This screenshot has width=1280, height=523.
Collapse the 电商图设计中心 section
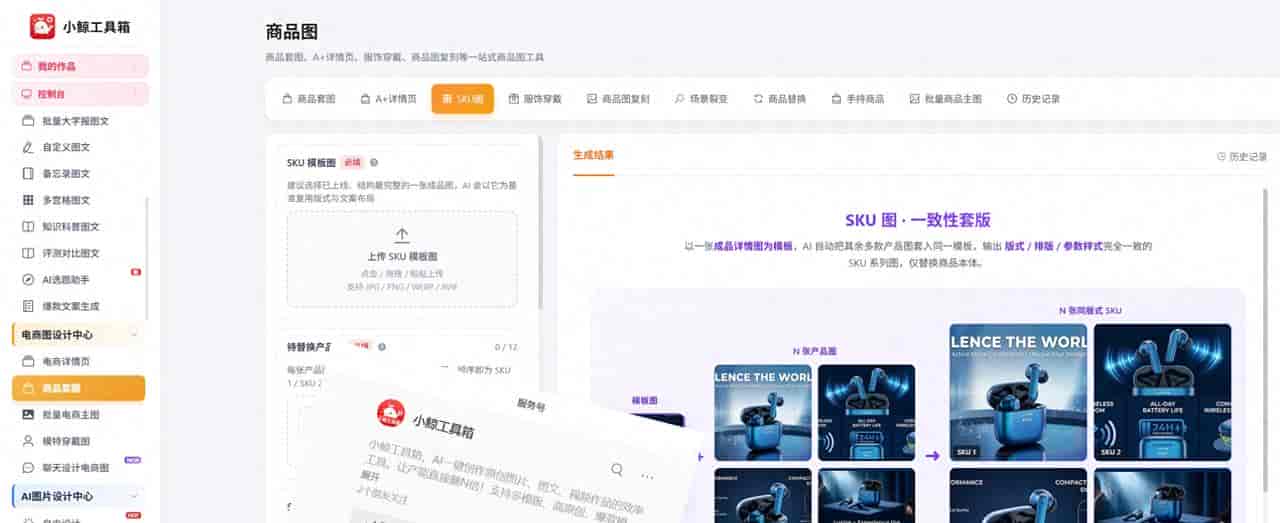click(x=134, y=334)
